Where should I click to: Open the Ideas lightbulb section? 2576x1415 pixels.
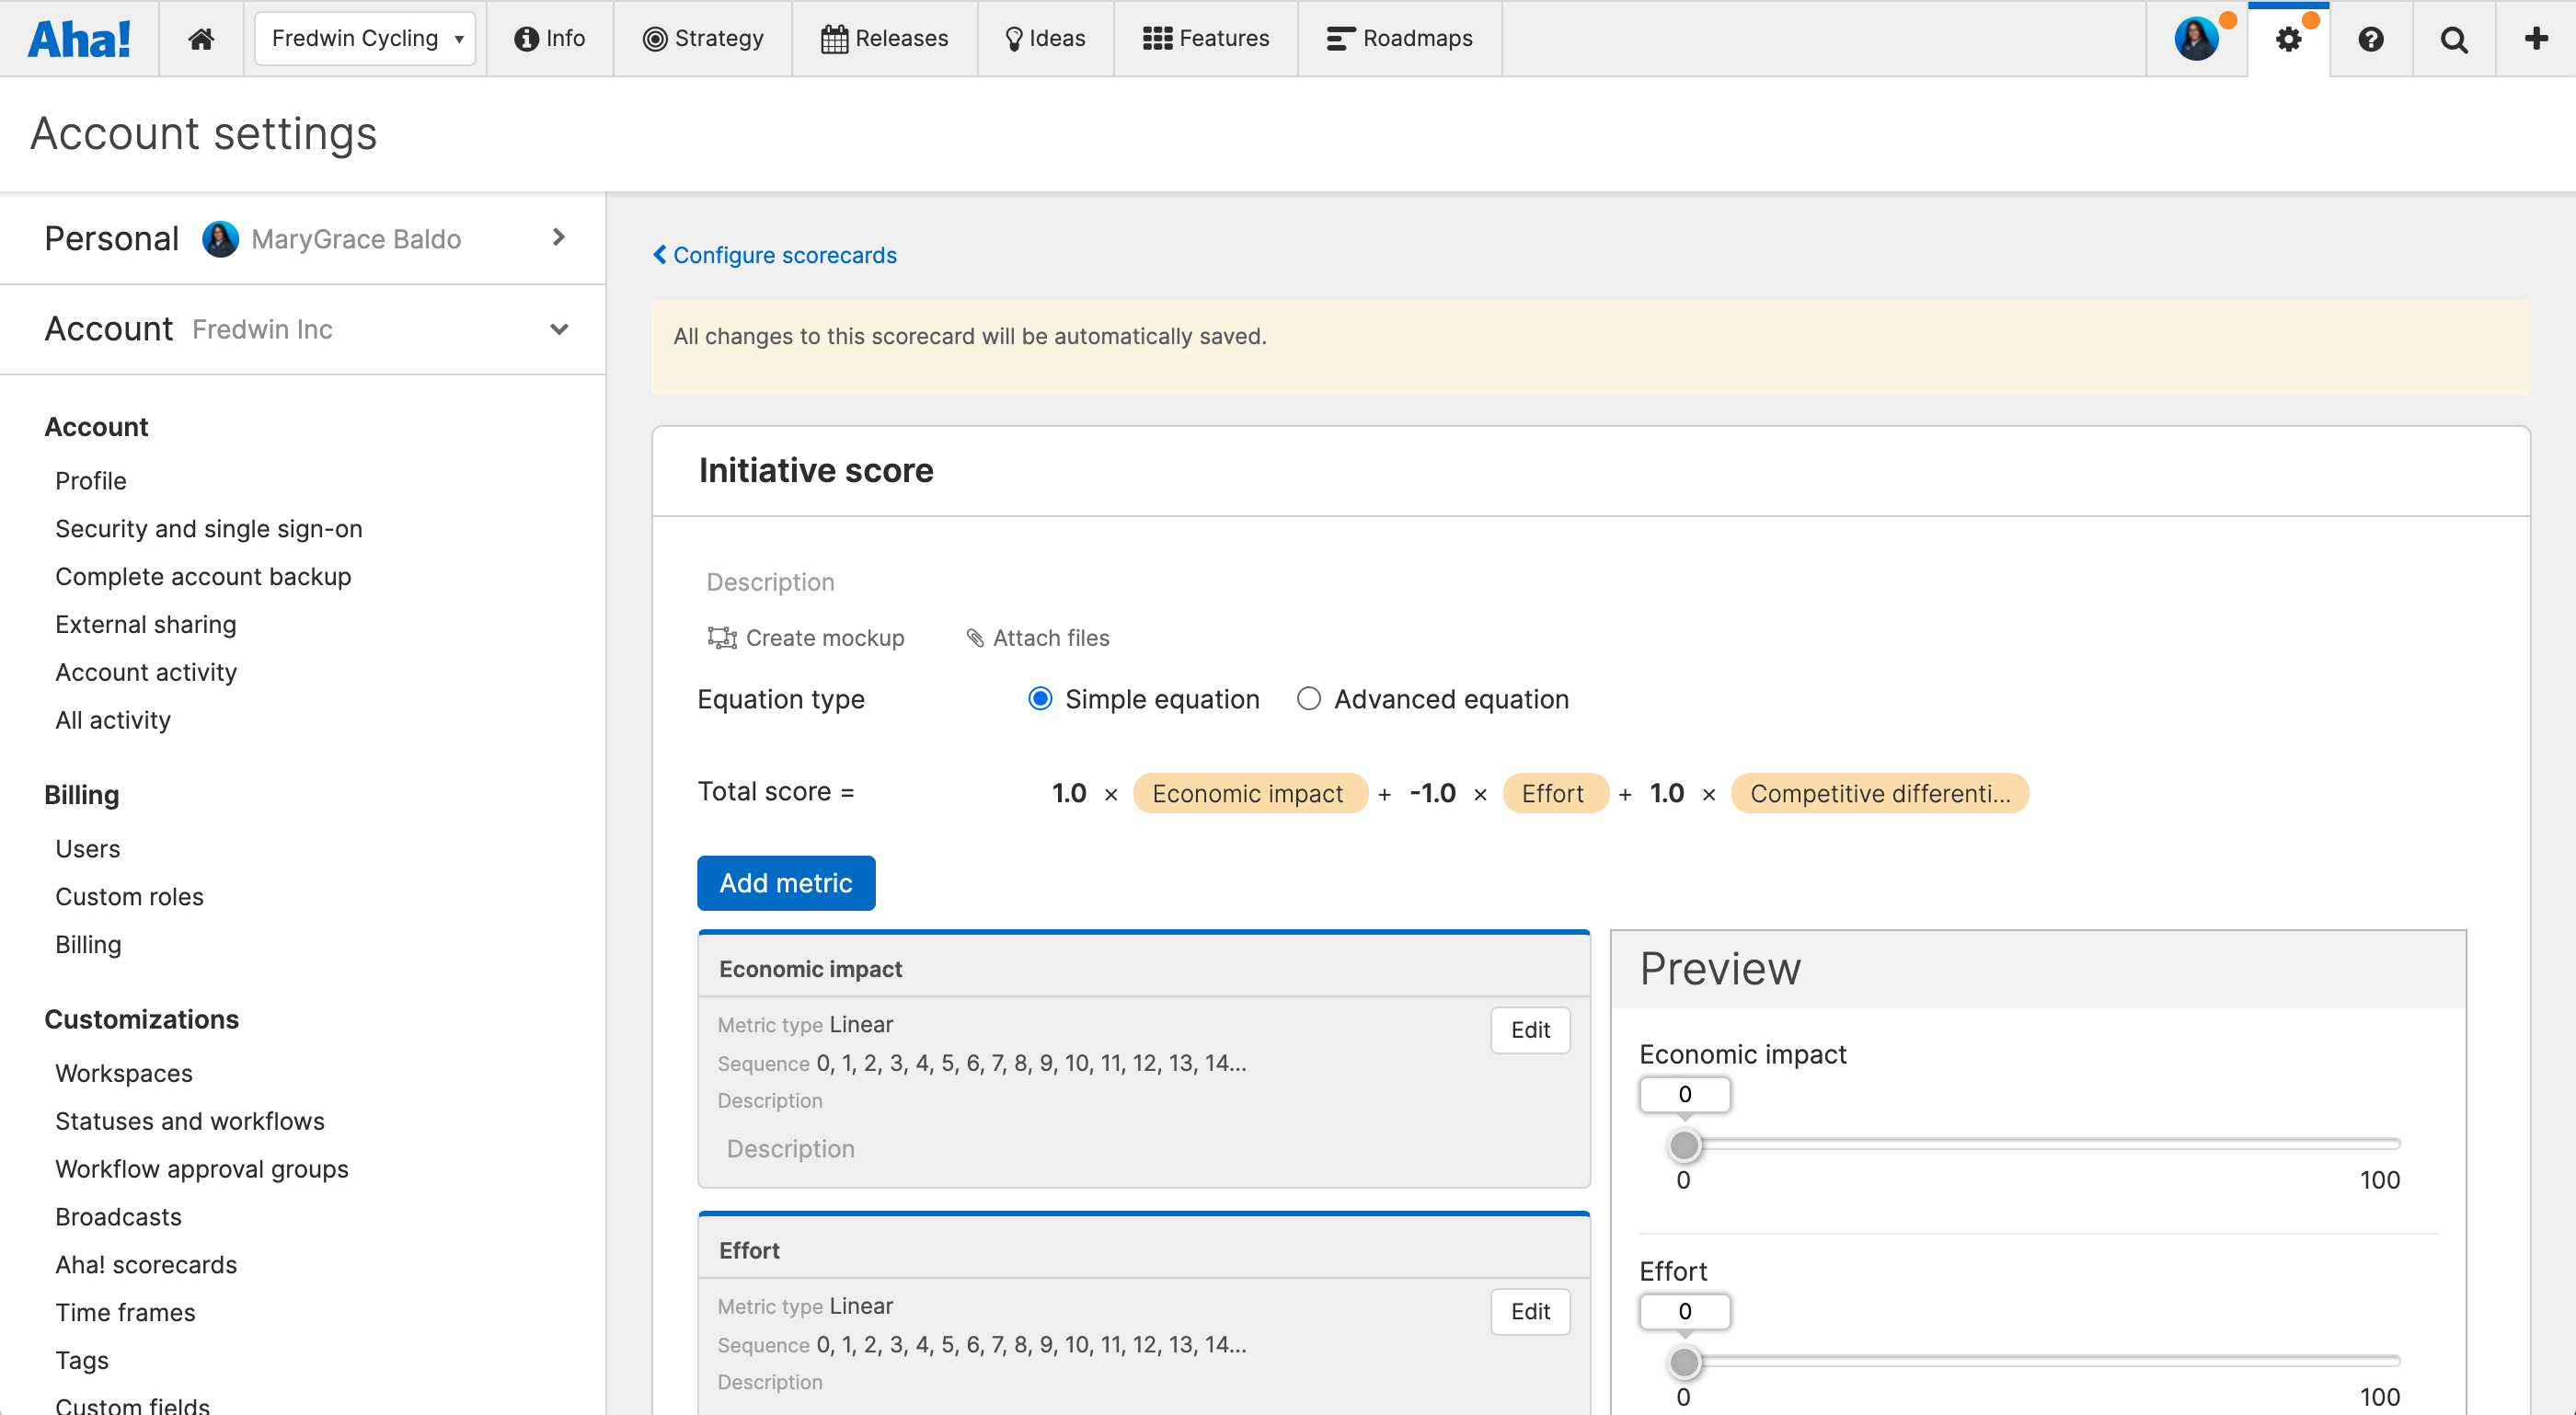[1044, 38]
